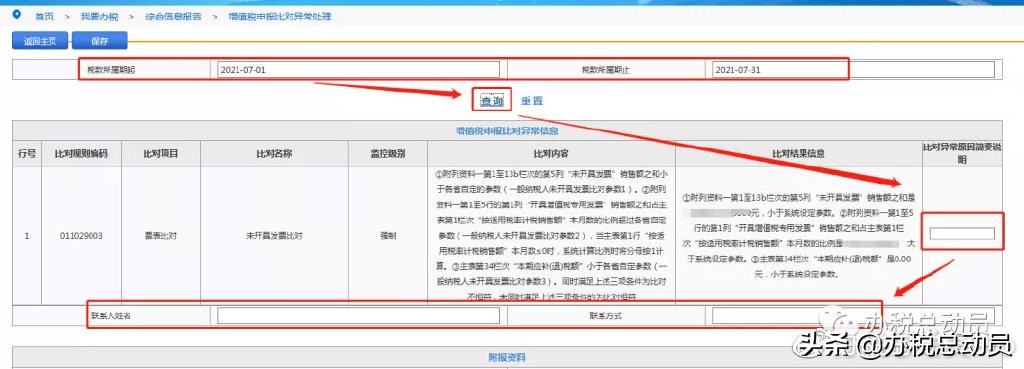Open 综合信息报告 breadcrumb link
This screenshot has width=1024, height=369.
click(x=173, y=16)
